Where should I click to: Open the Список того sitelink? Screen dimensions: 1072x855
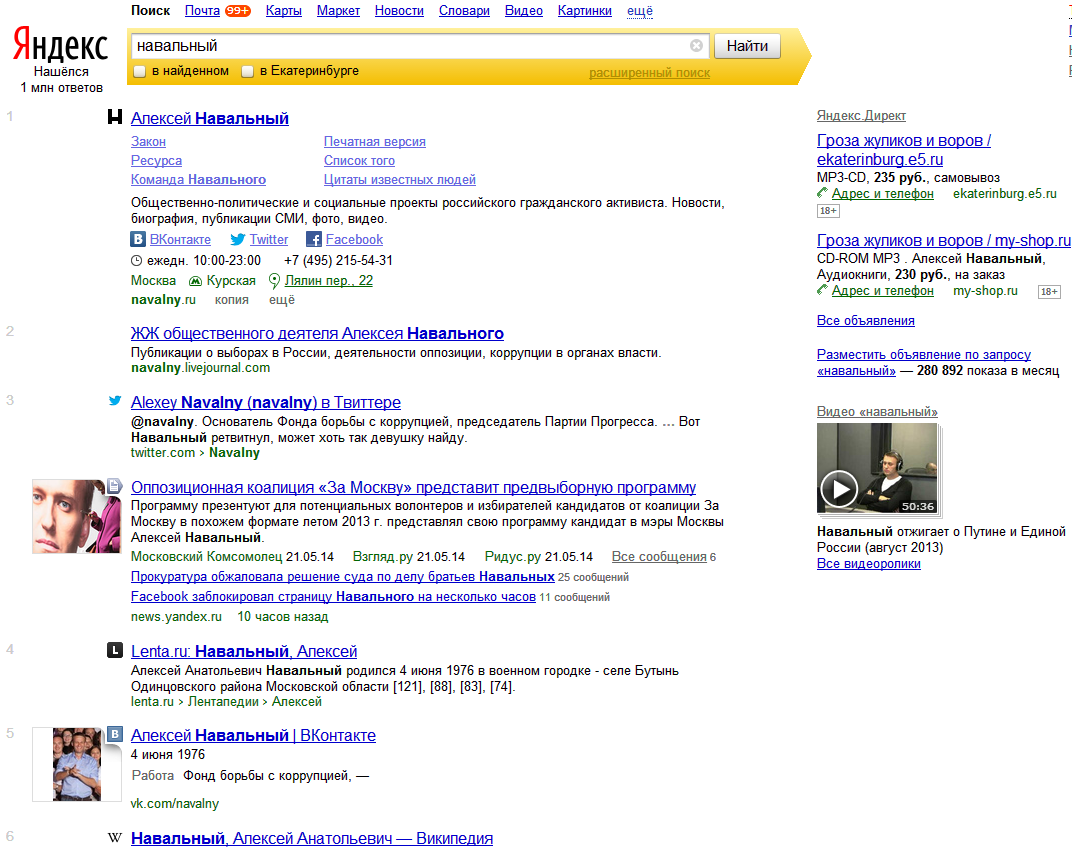point(360,161)
